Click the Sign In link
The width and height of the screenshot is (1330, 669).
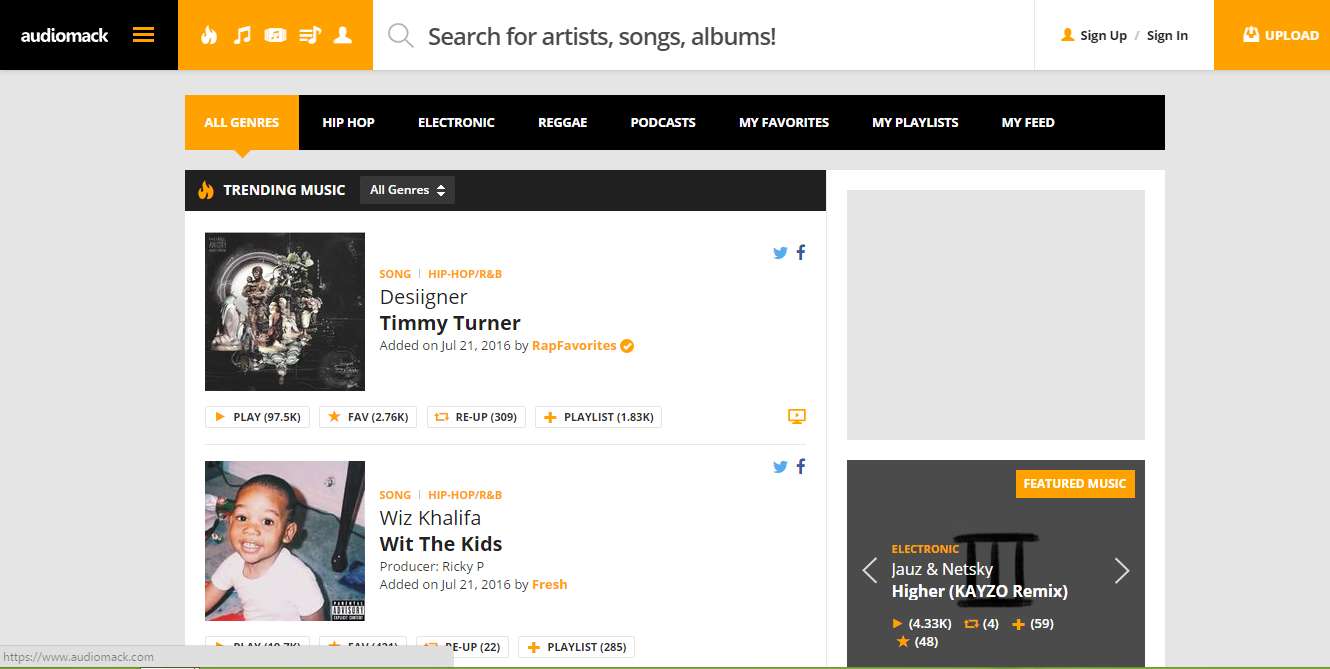[1167, 35]
